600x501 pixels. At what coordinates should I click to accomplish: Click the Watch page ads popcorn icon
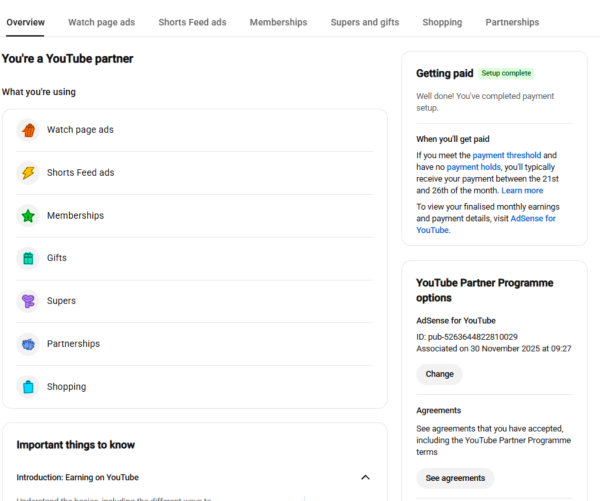(28, 130)
